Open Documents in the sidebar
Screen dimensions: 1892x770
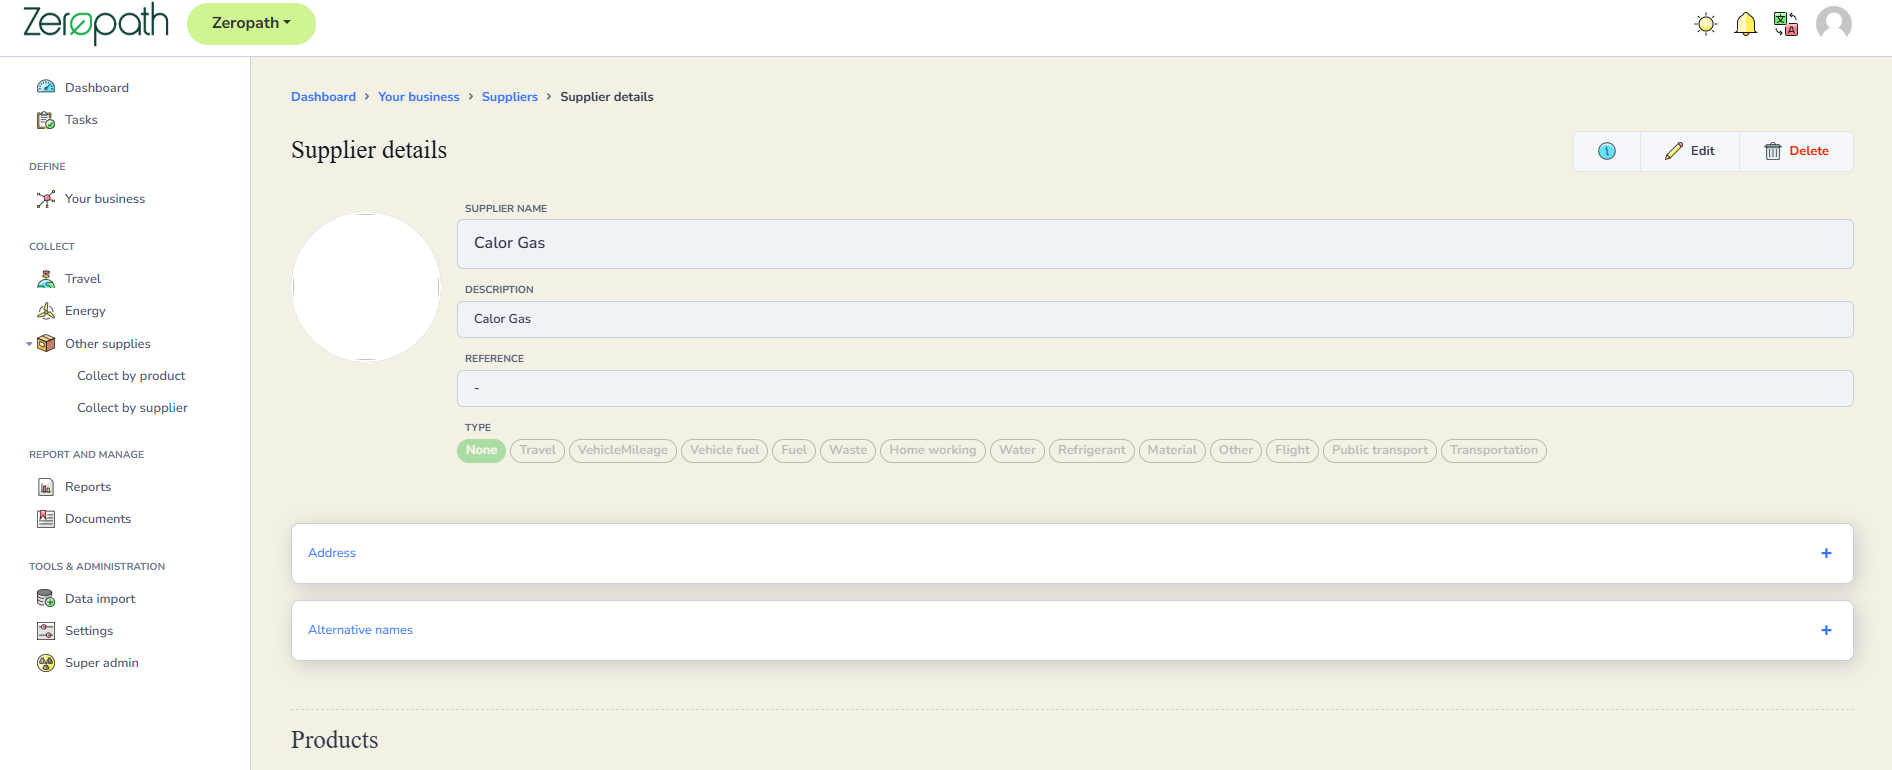(98, 519)
